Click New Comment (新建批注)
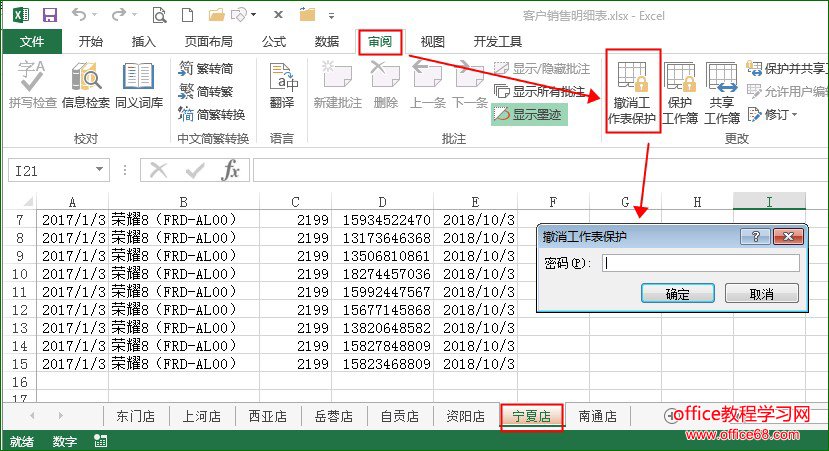 [337, 84]
